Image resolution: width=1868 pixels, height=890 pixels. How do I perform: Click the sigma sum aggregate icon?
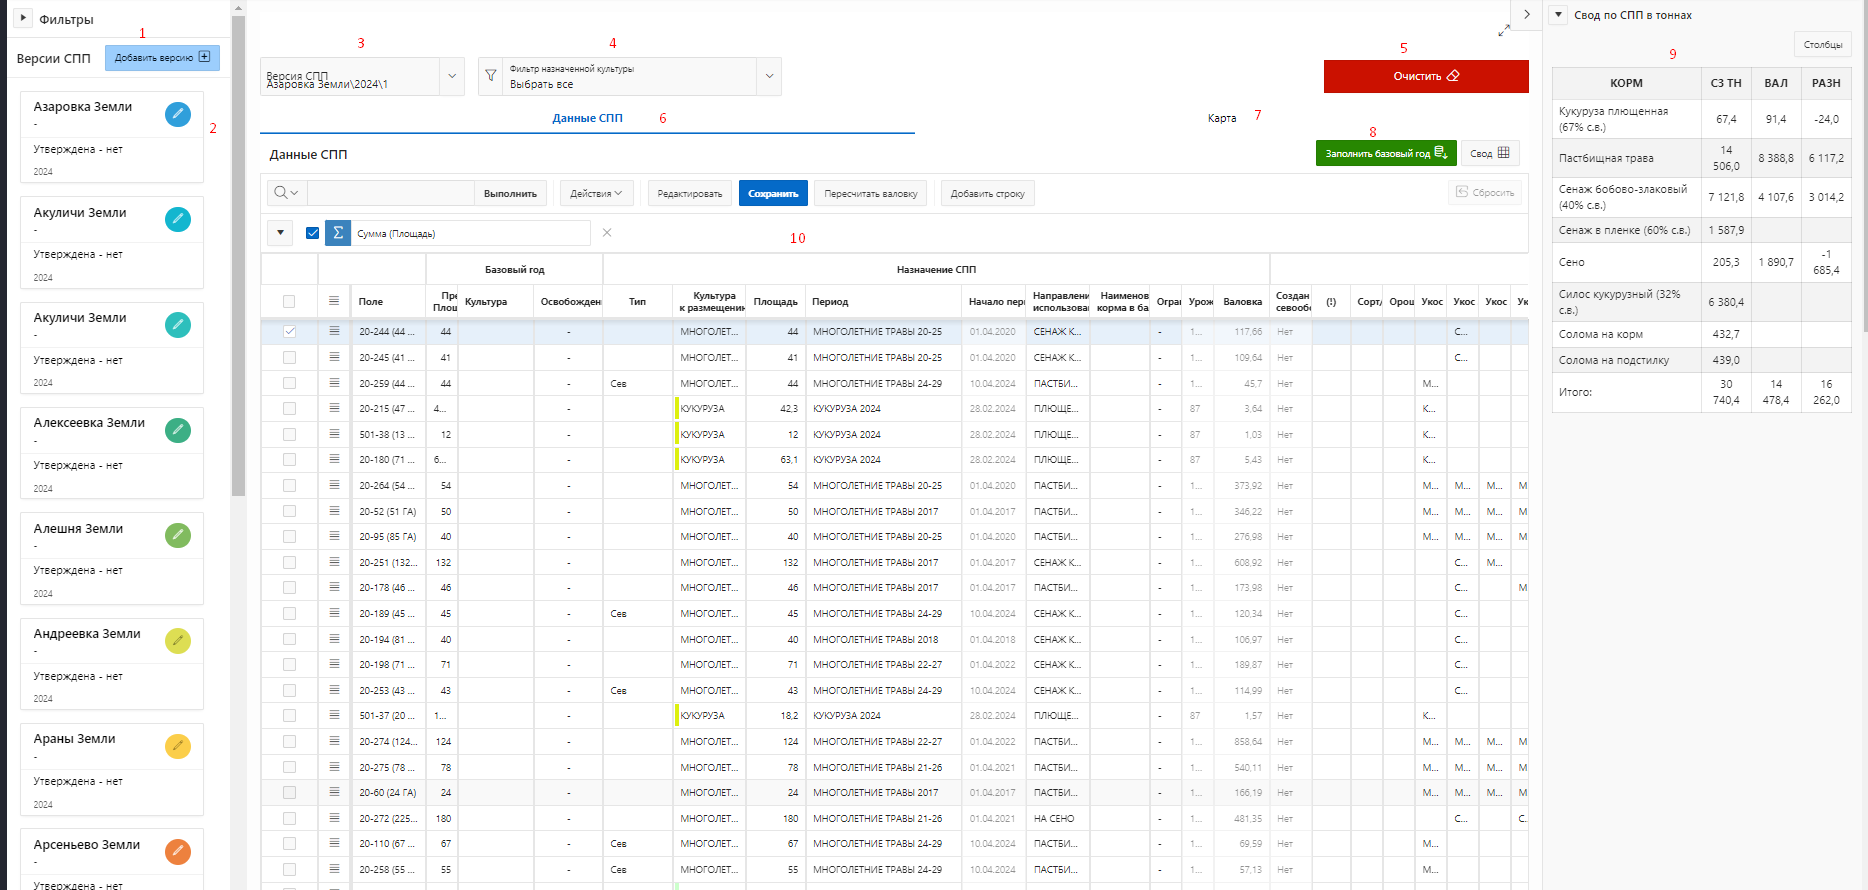pyautogui.click(x=338, y=233)
